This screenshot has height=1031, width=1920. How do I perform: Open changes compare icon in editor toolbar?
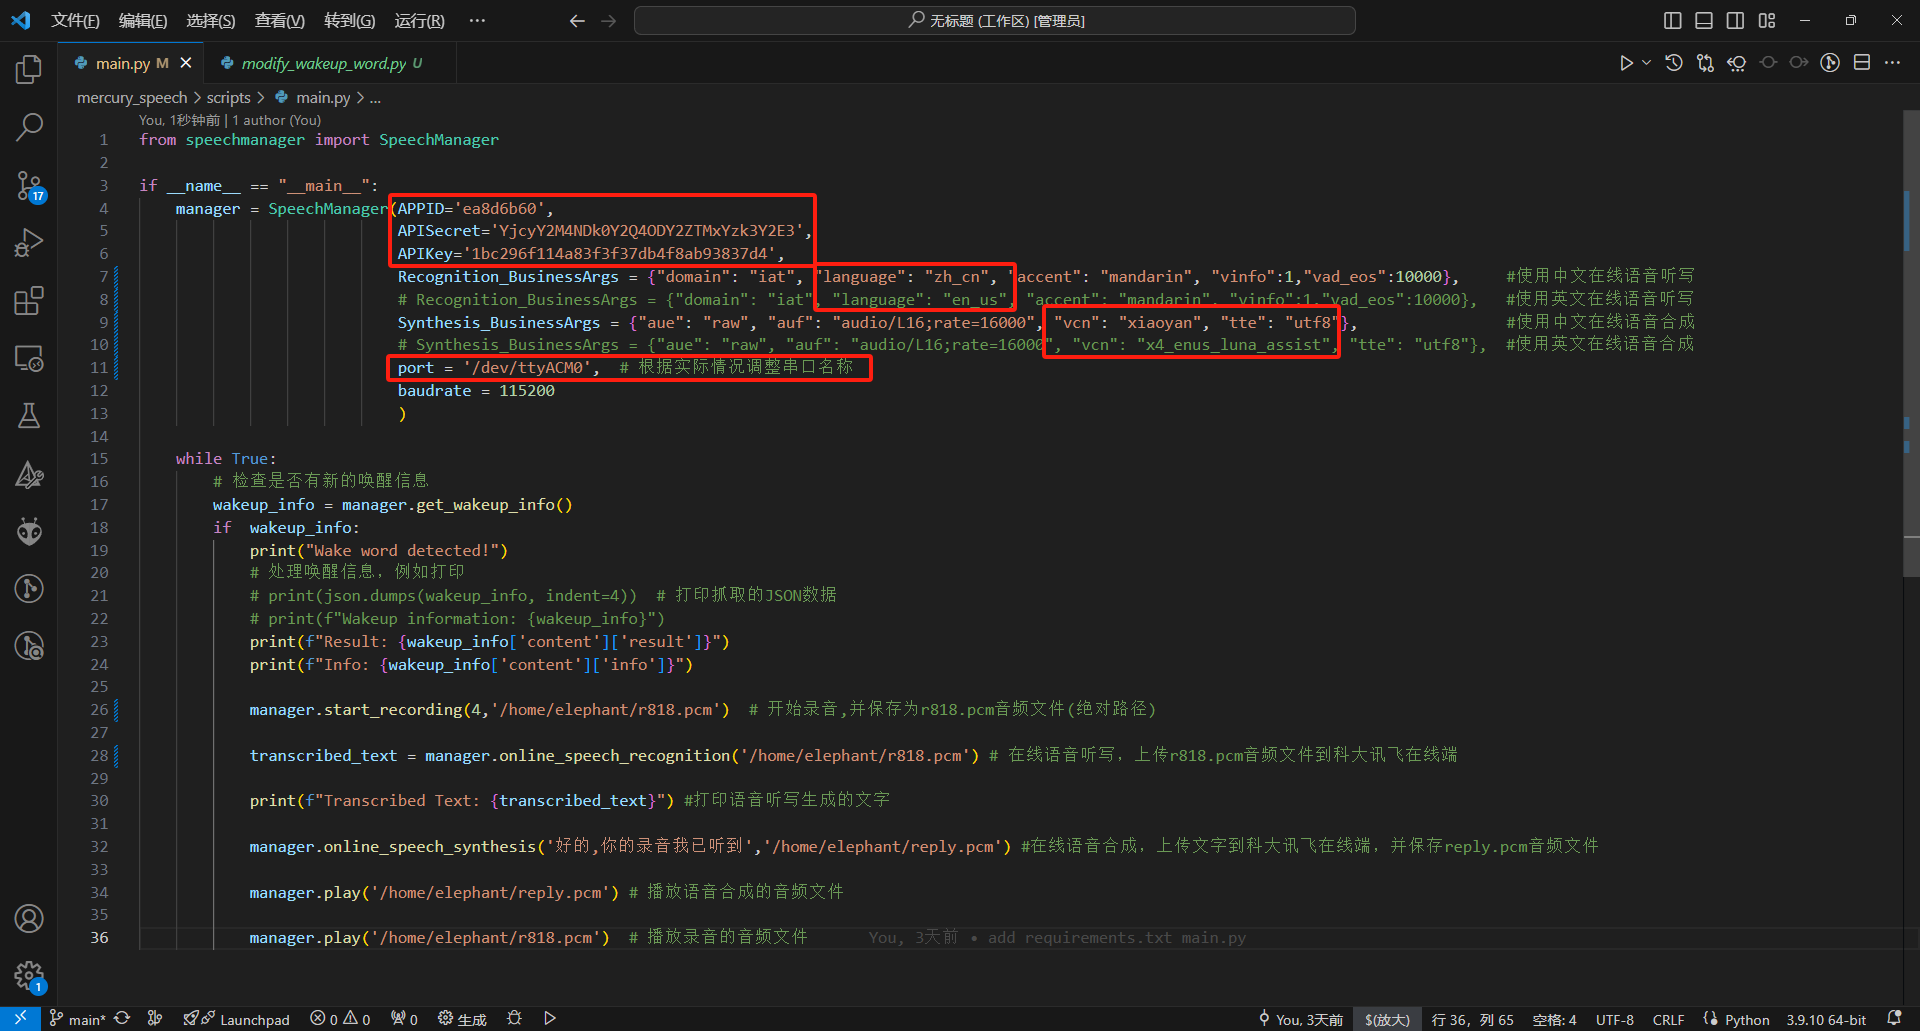1705,63
